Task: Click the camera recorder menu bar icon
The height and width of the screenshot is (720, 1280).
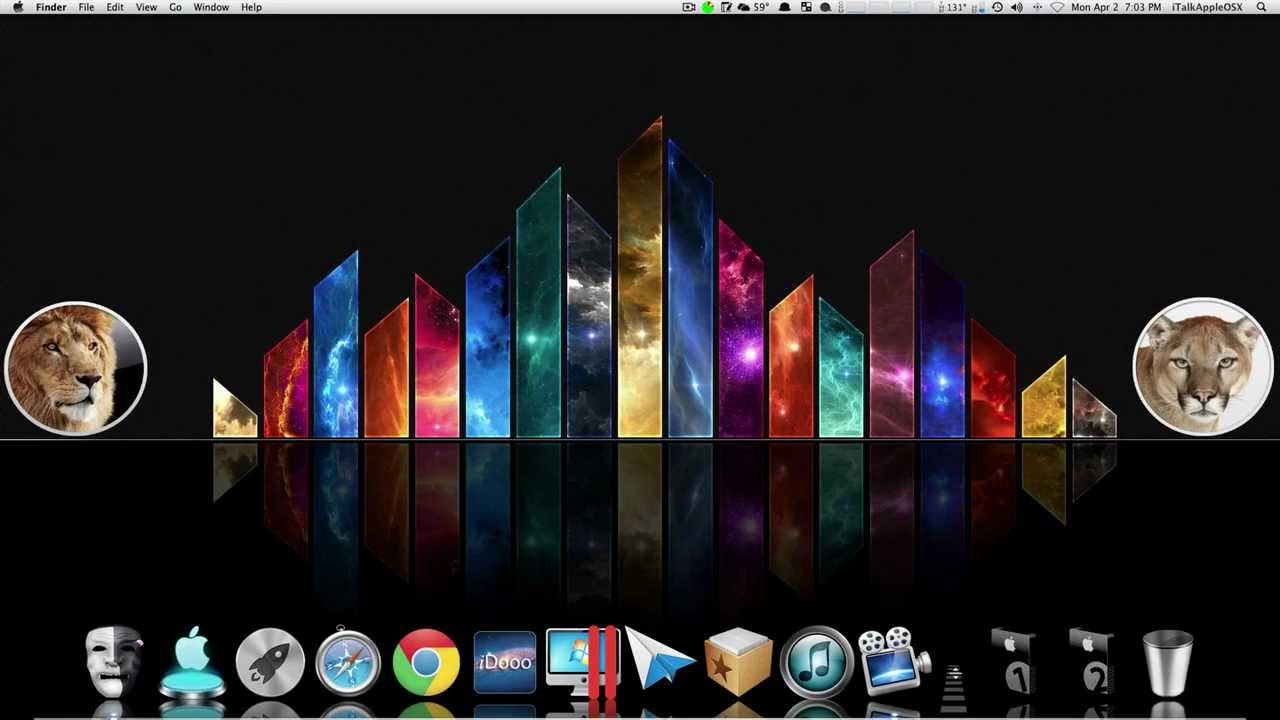Action: [x=689, y=7]
